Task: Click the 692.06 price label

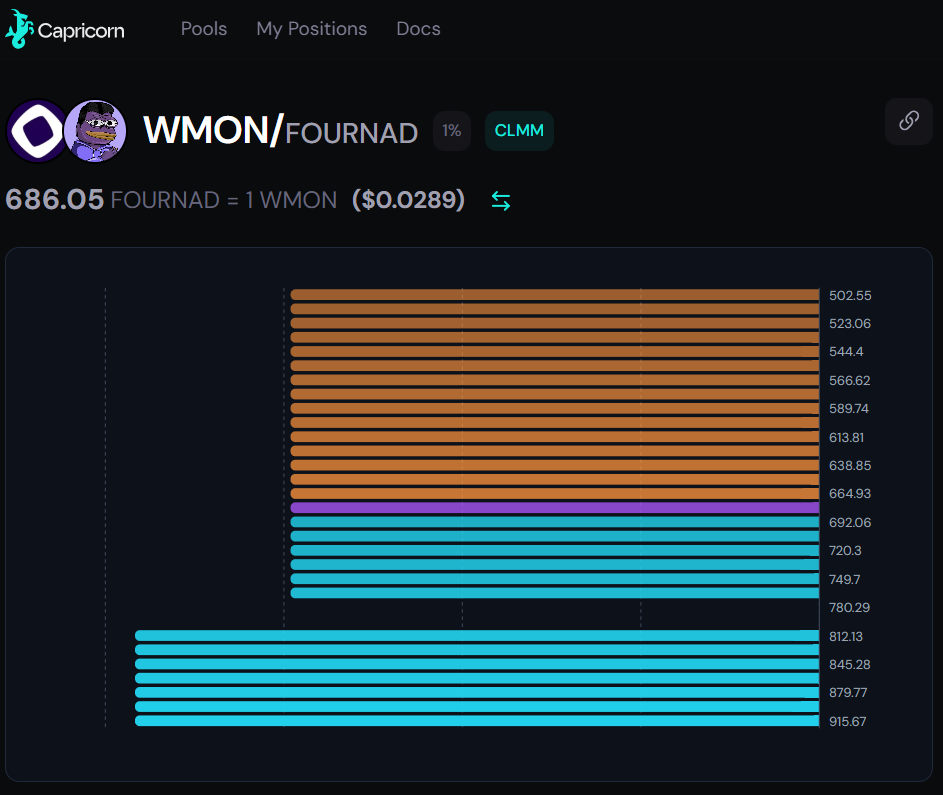Action: [850, 523]
